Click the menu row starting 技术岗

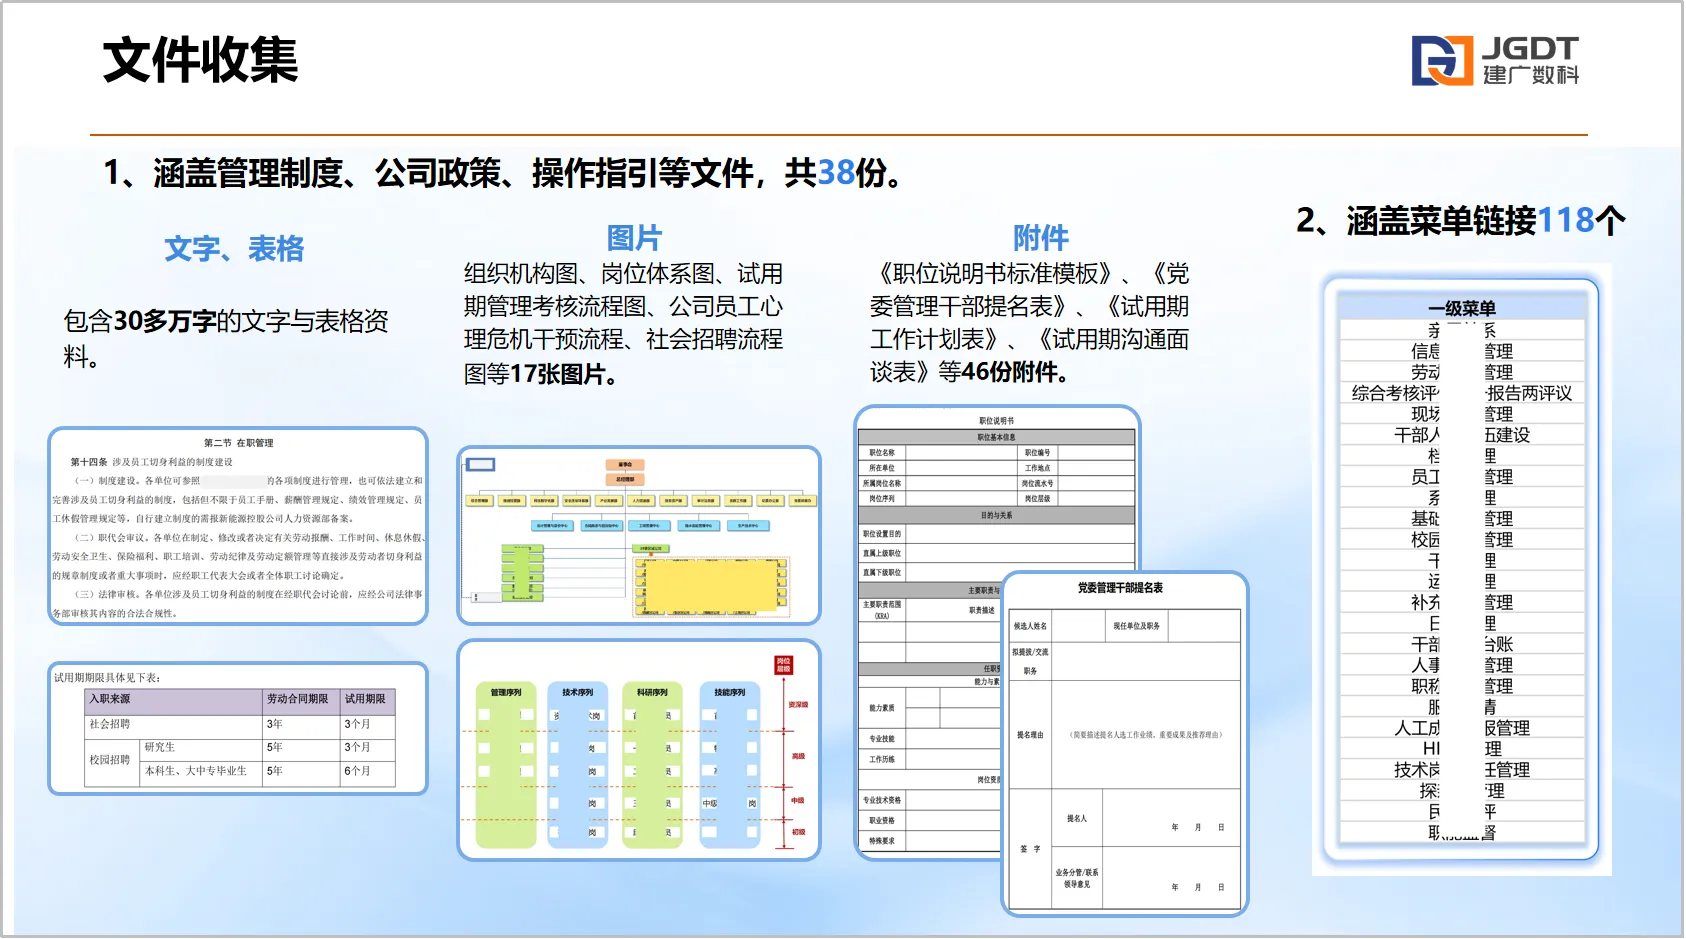coord(1462,770)
